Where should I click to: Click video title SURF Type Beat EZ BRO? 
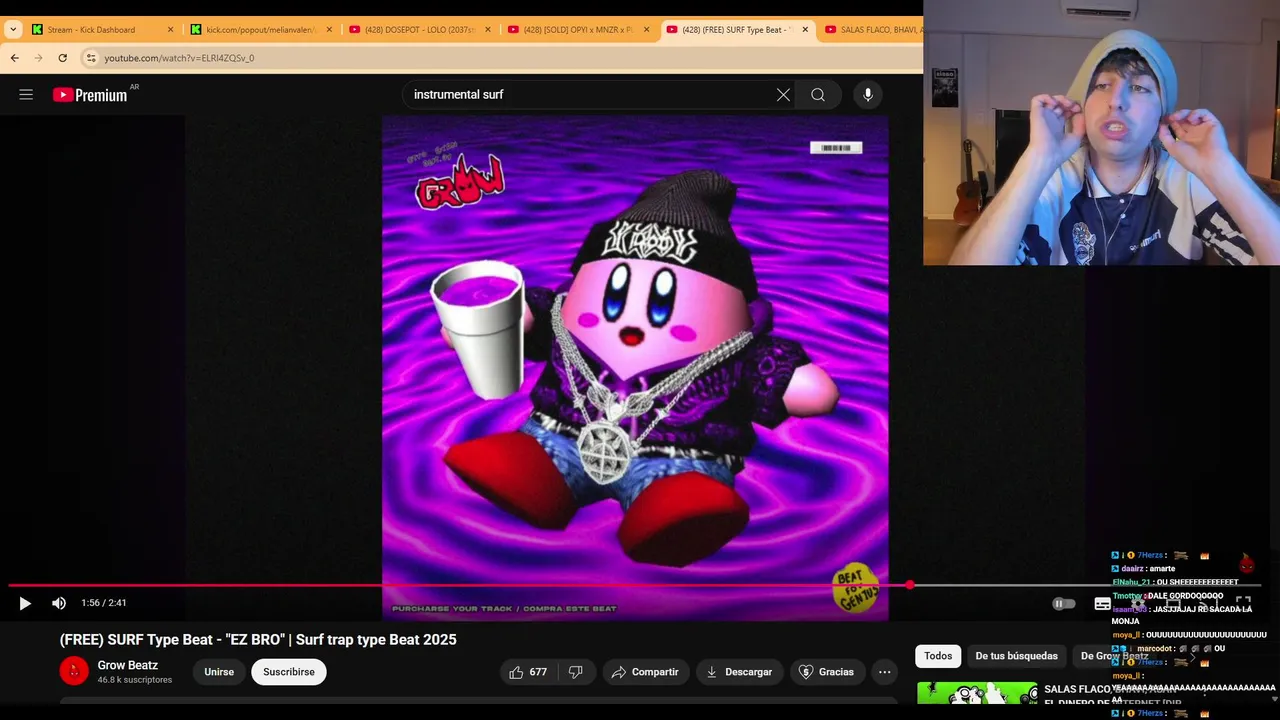tap(258, 640)
